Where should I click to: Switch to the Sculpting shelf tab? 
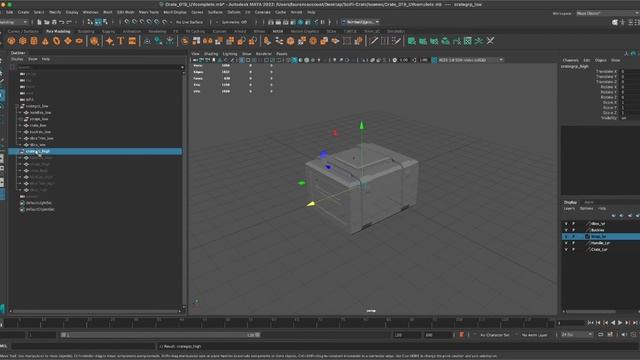[x=86, y=31]
